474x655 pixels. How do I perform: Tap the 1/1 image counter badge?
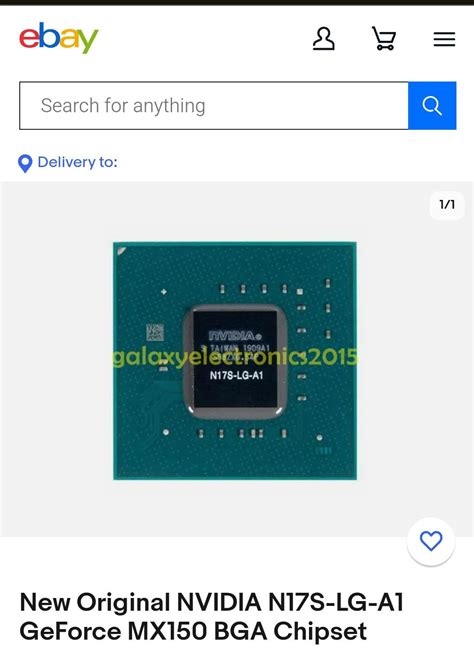447,205
